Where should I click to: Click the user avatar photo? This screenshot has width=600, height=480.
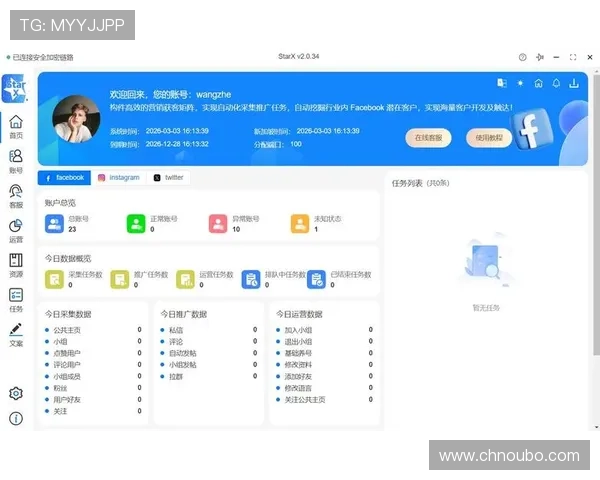(x=76, y=119)
